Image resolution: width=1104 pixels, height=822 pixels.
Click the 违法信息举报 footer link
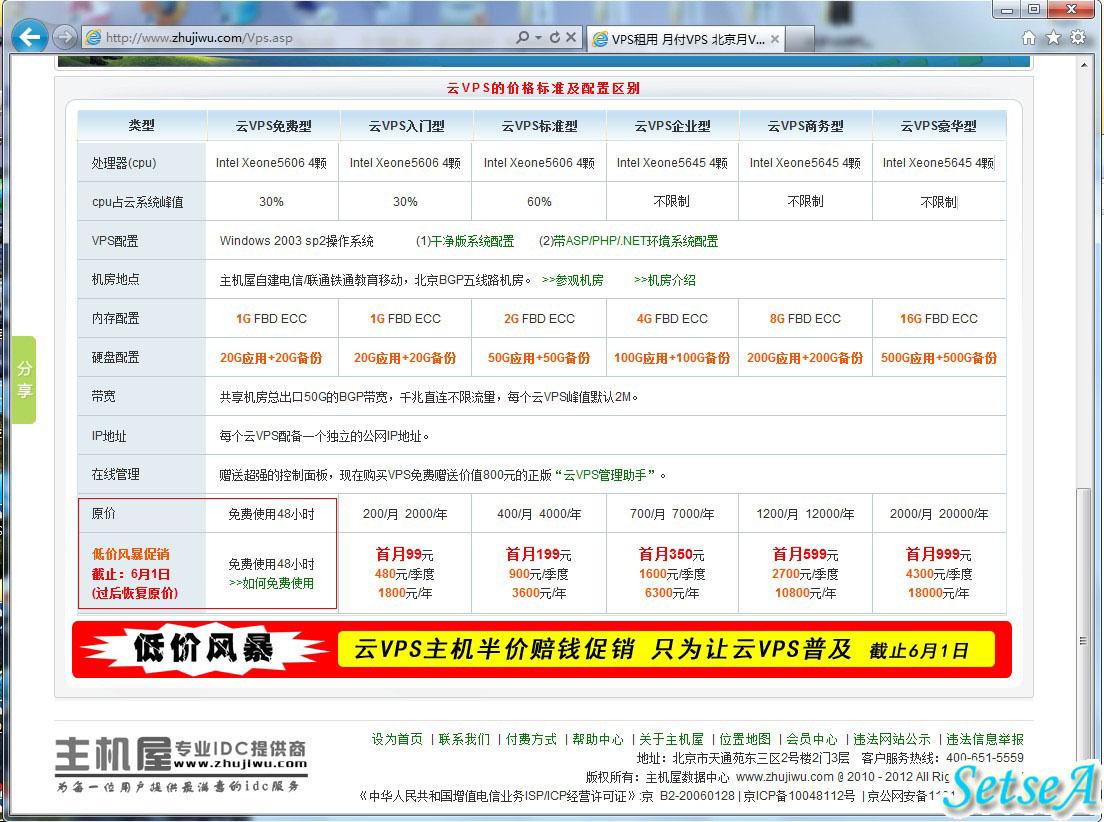[985, 739]
